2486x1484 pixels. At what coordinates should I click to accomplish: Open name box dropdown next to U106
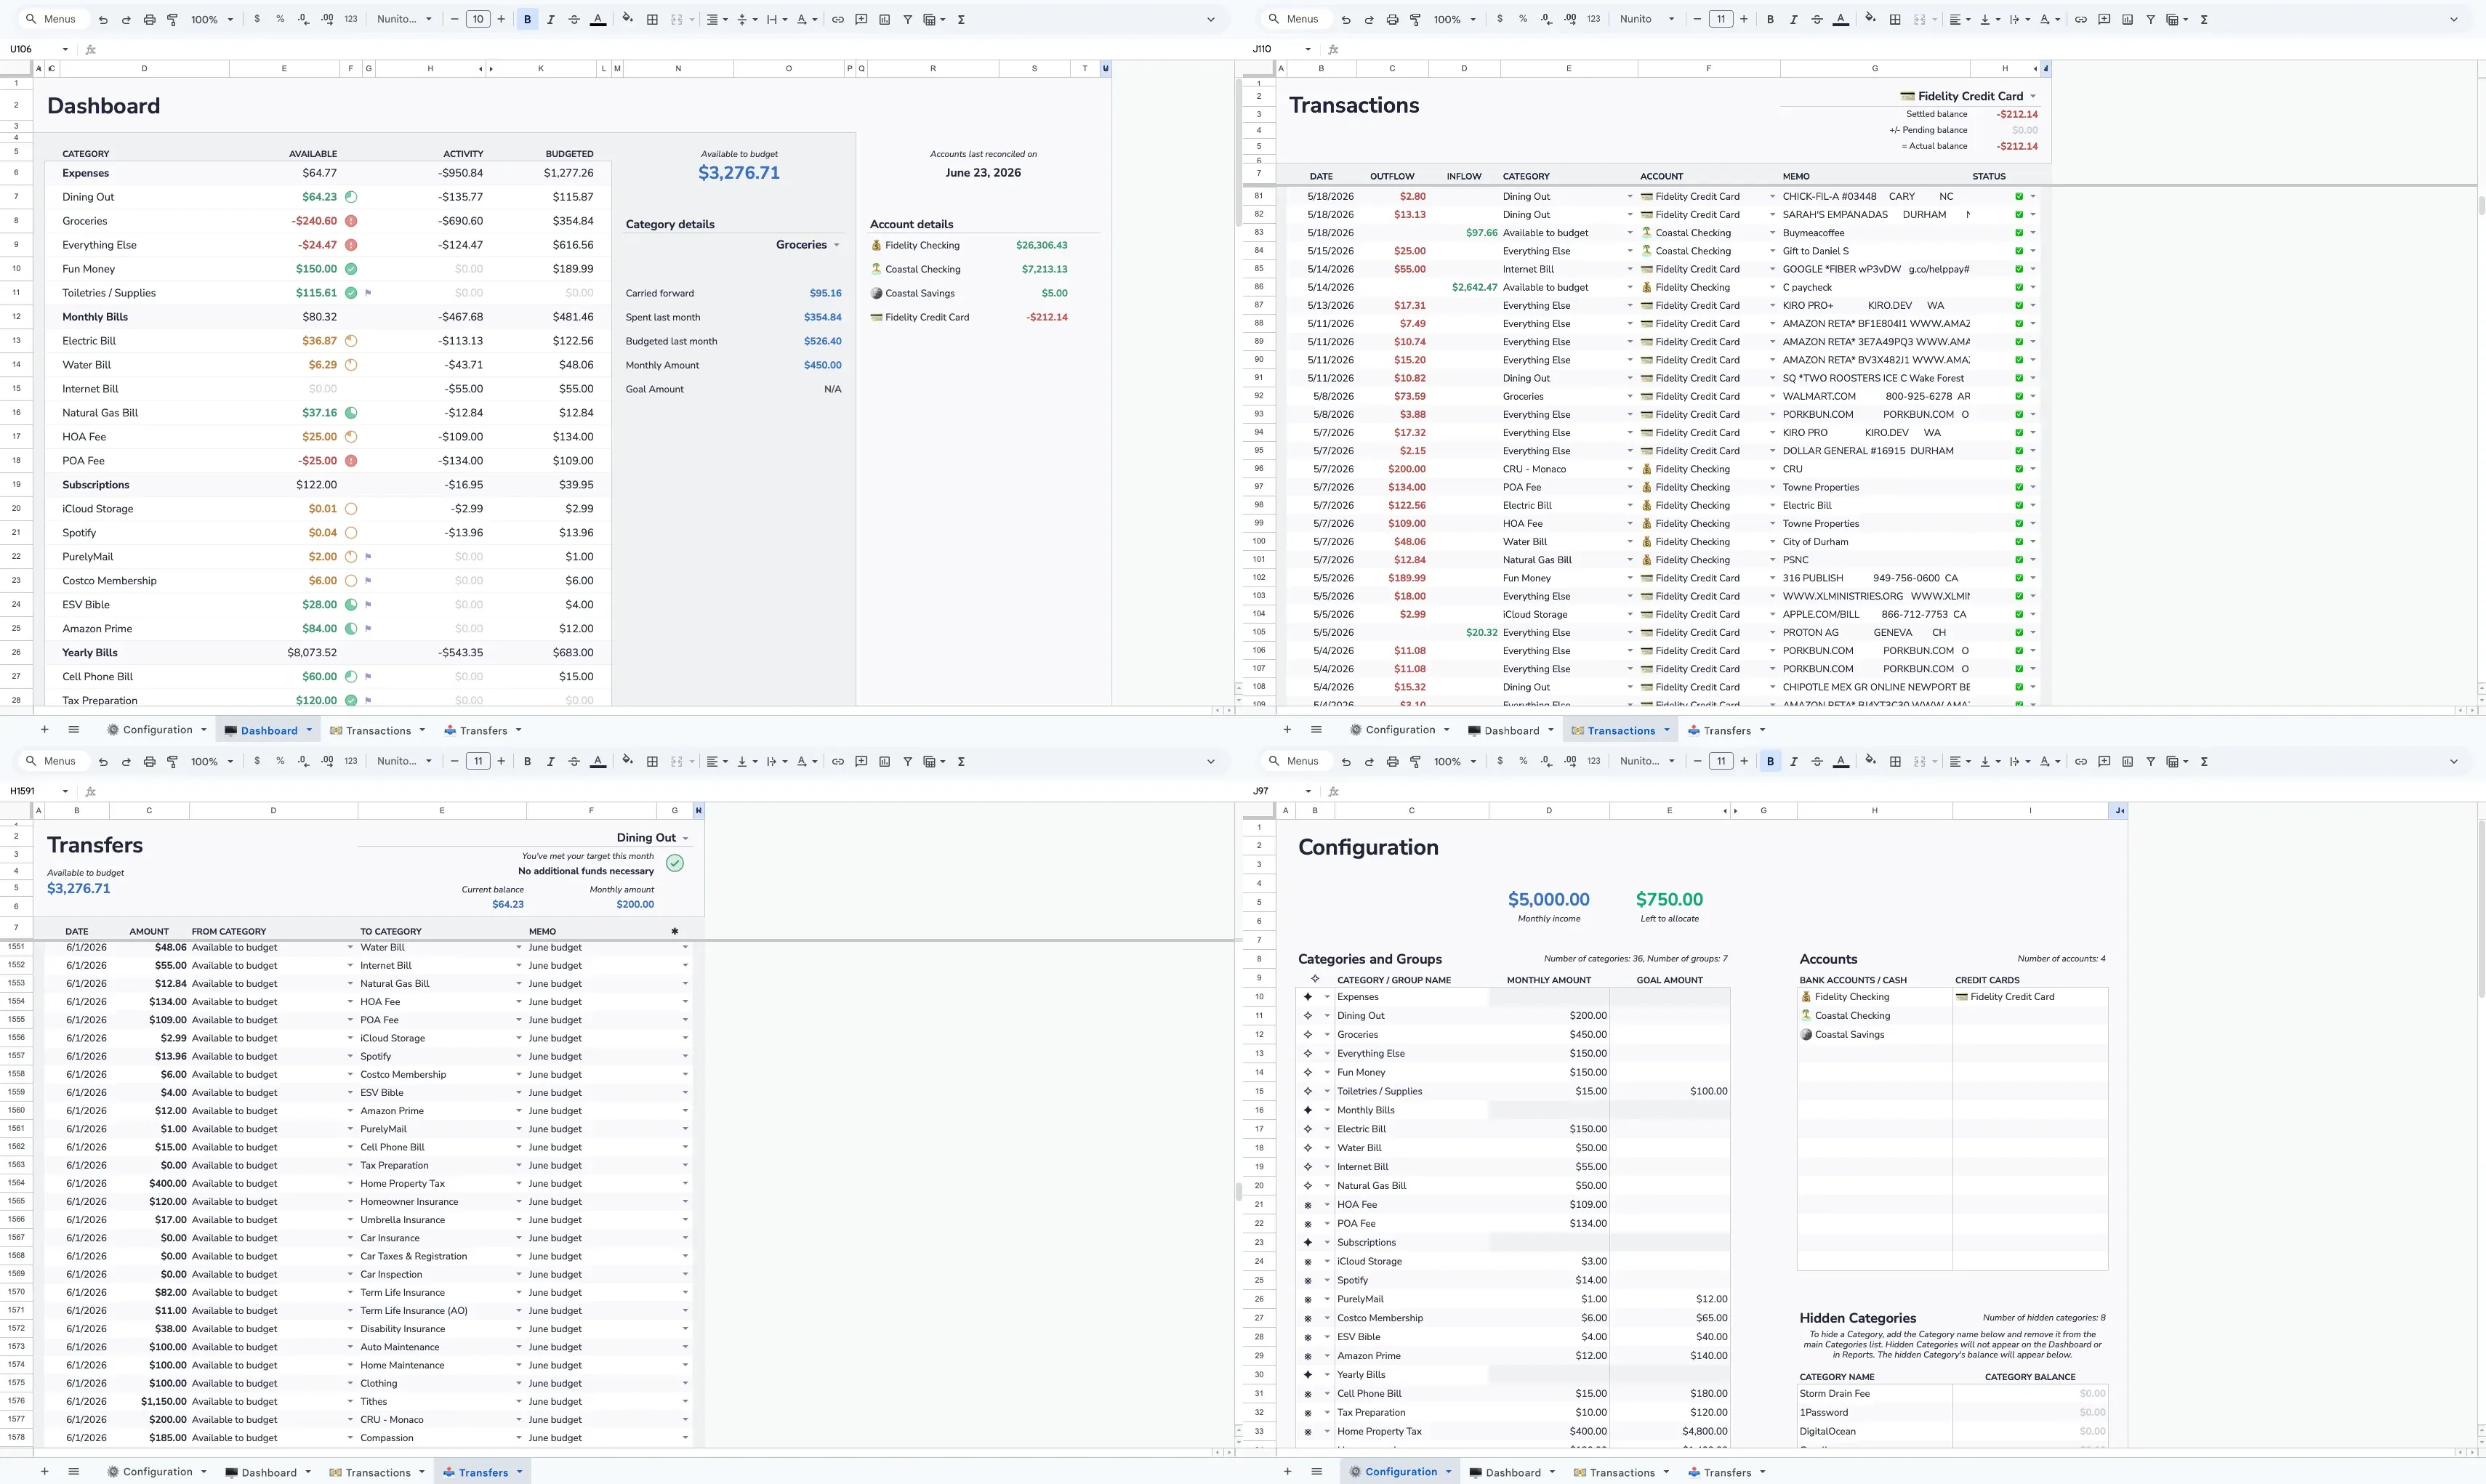pyautogui.click(x=65, y=49)
